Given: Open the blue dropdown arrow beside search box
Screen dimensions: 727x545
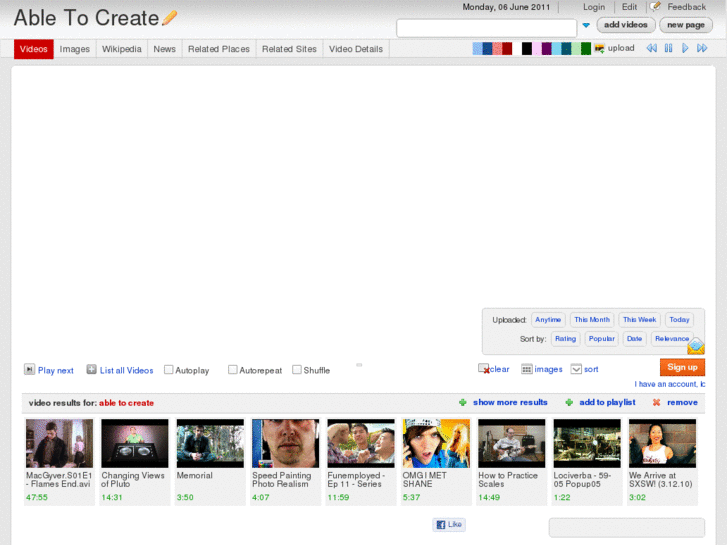Looking at the screenshot, I should tap(586, 26).
